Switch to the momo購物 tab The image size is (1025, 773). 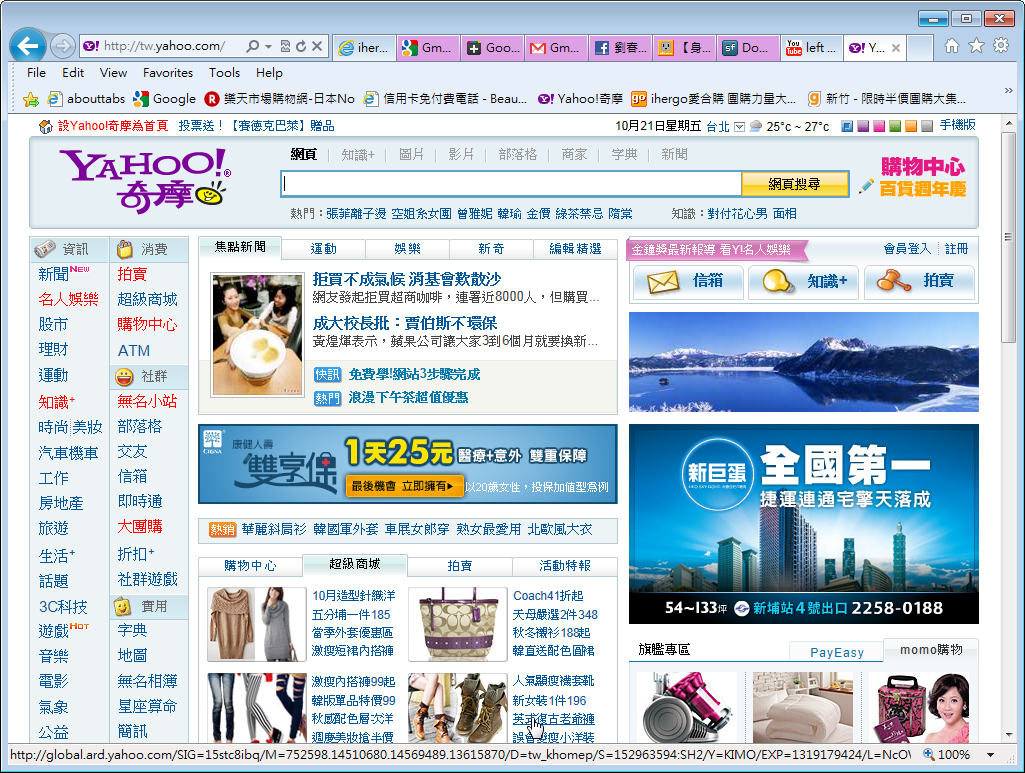coord(931,650)
